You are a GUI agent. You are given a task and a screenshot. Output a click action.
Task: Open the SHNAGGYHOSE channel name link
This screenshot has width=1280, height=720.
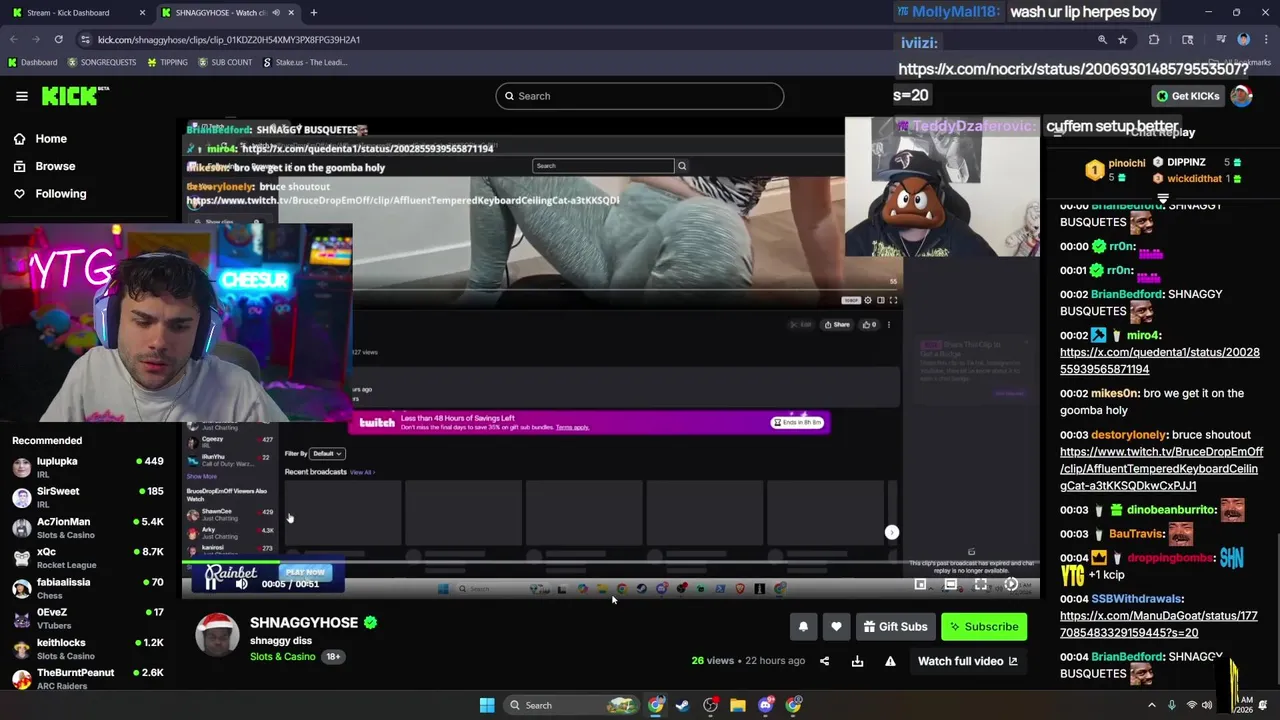304,622
